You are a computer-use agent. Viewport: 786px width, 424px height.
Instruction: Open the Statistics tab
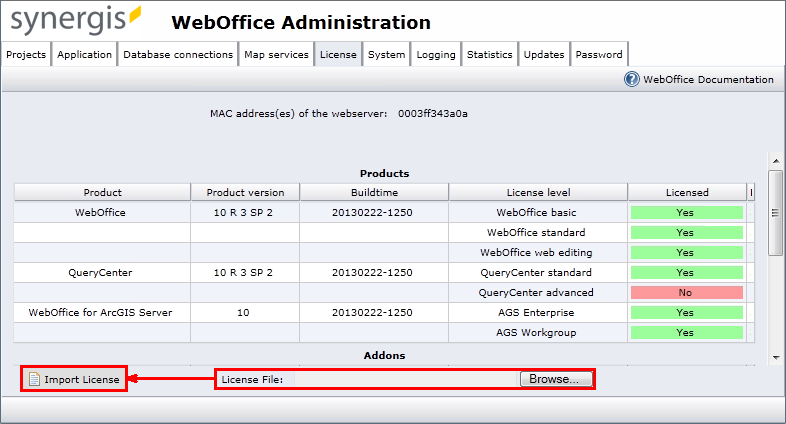point(490,55)
